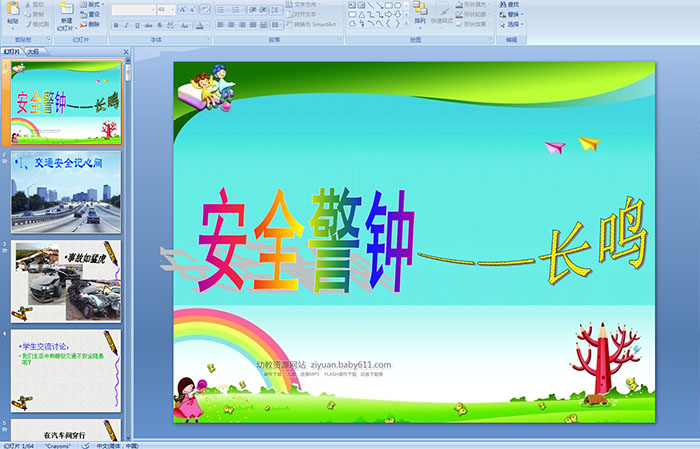
Task: Open the Character Spacing (AV) dropdown
Action: [x=172, y=25]
